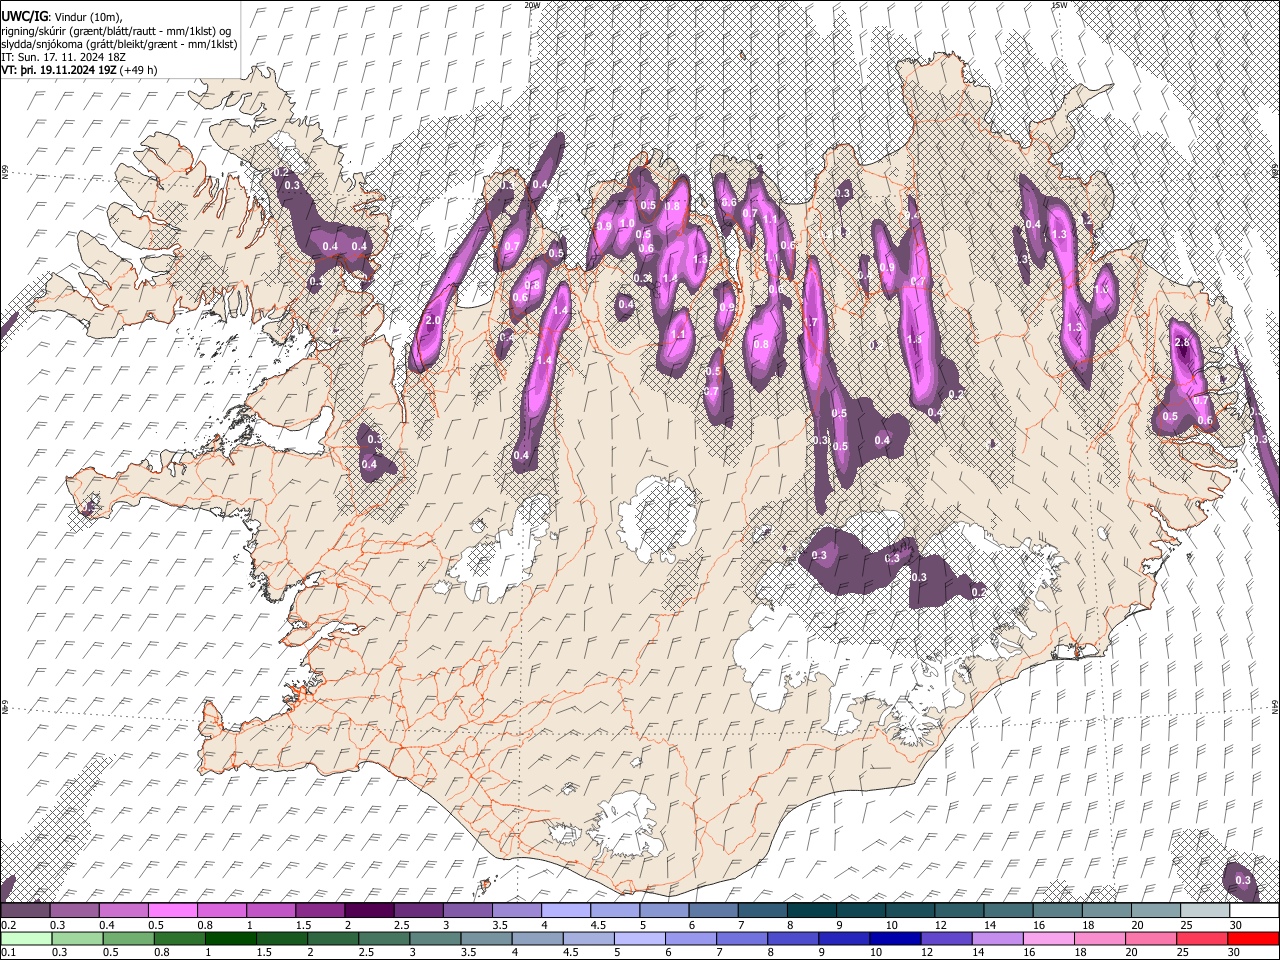Click the '4.5' label under the snow scale
The image size is (1280, 960).
[598, 925]
